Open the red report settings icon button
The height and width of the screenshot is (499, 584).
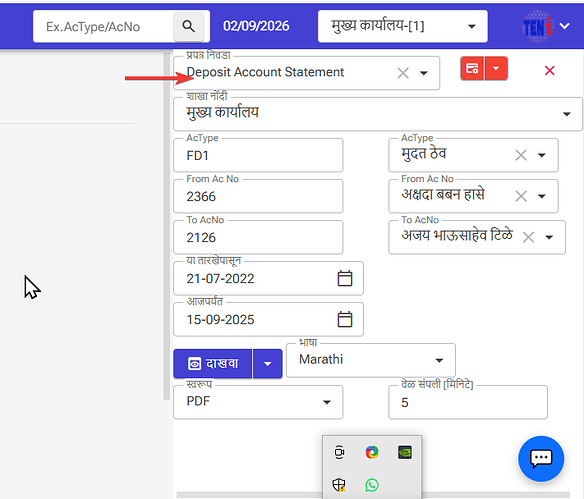[472, 69]
